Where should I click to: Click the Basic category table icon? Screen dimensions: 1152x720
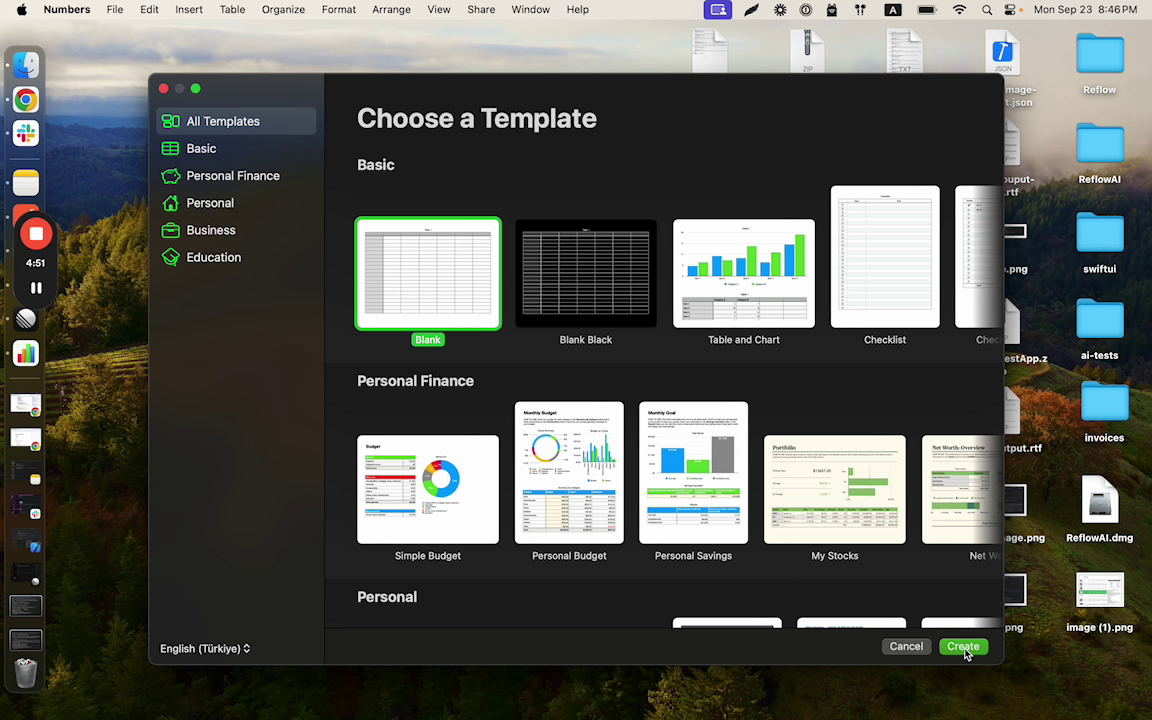point(170,148)
